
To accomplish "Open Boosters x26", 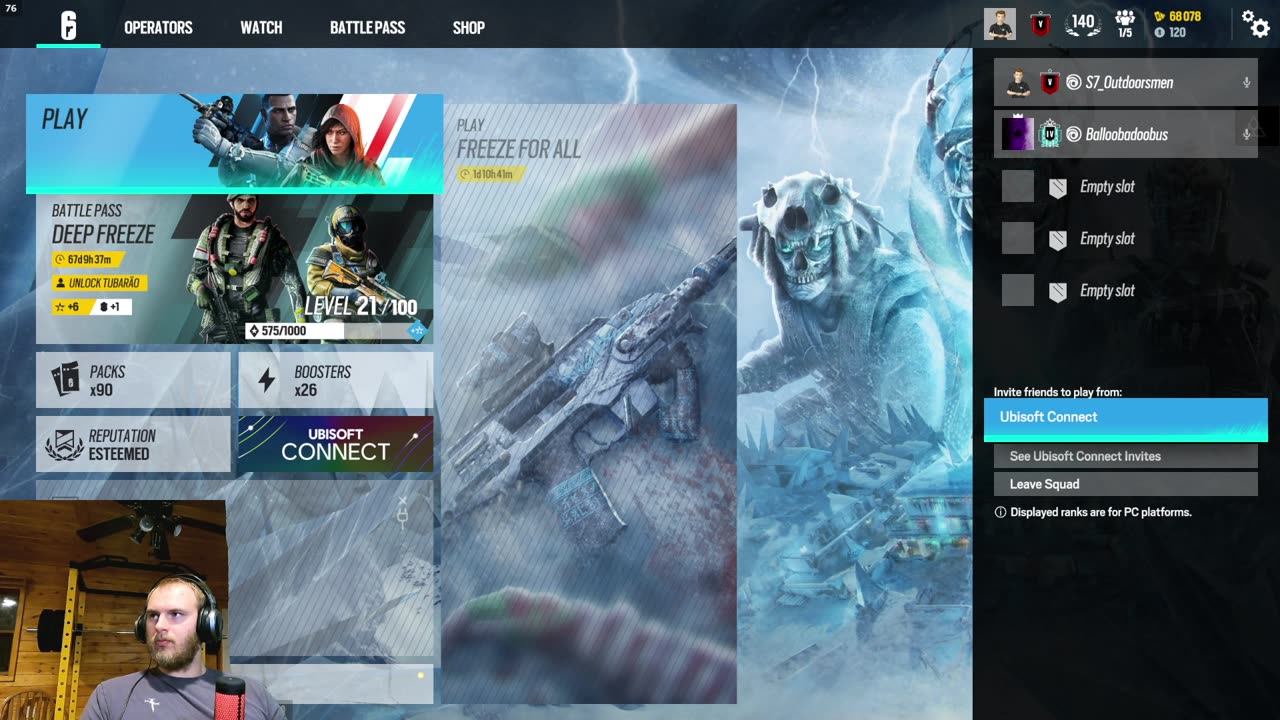I will [x=336, y=380].
